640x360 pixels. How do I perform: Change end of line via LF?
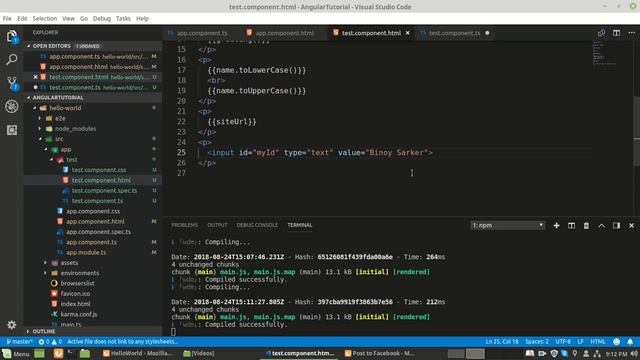(580, 342)
